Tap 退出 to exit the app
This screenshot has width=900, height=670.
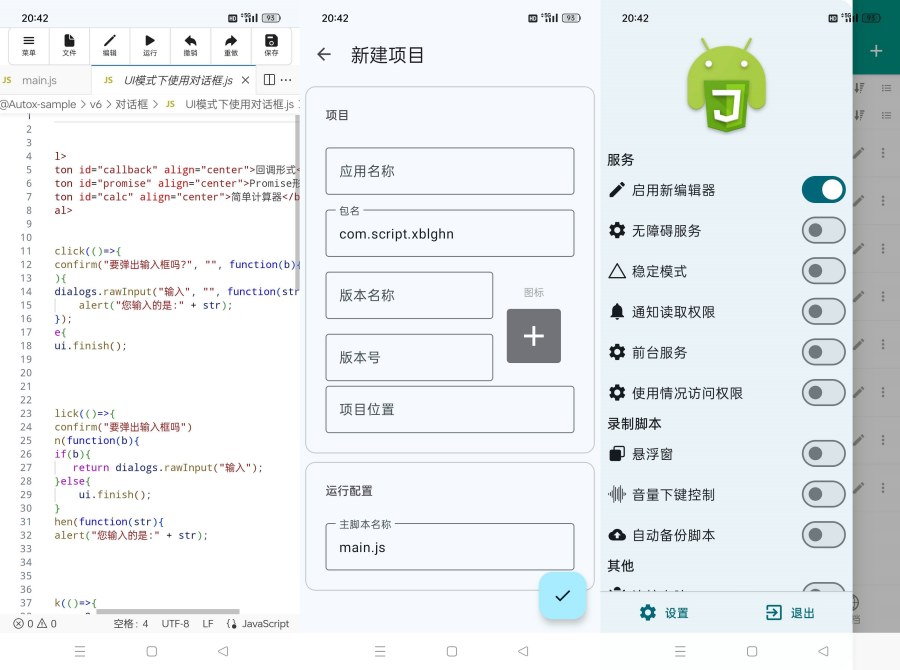(790, 613)
